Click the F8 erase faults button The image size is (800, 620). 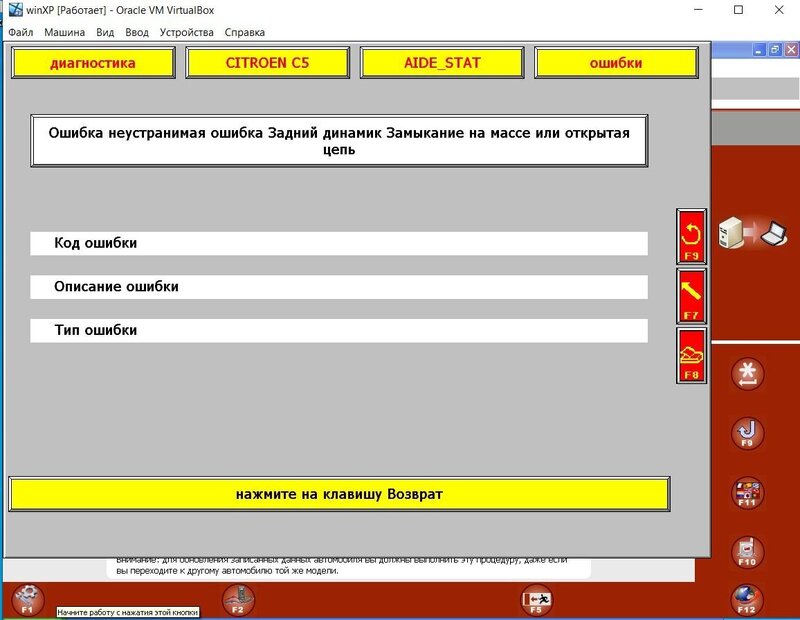click(x=691, y=356)
